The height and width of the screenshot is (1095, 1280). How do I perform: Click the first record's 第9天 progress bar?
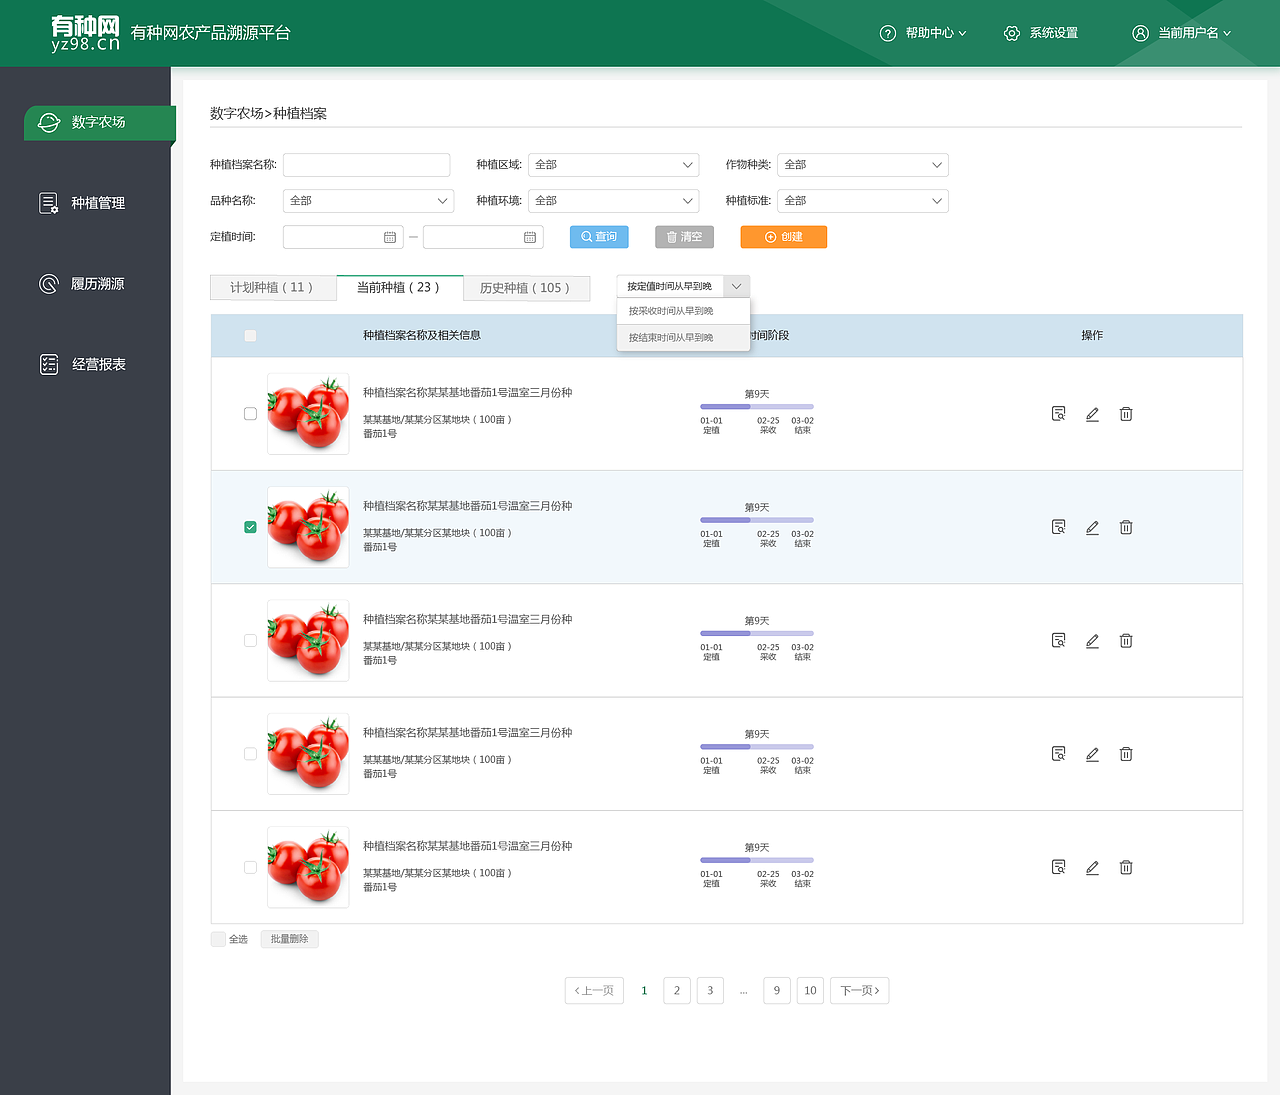pos(757,407)
